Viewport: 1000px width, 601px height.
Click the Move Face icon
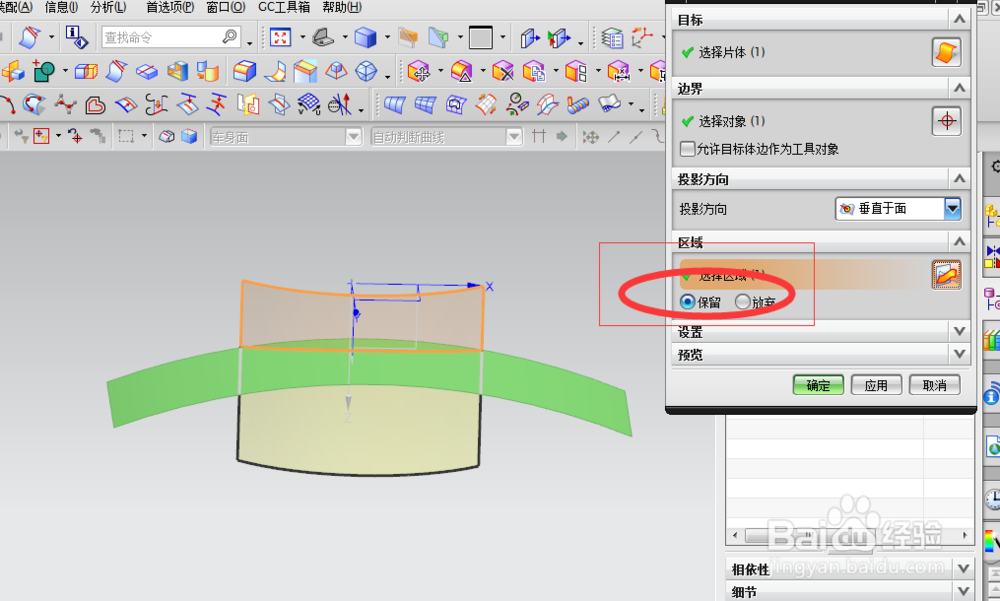419,71
